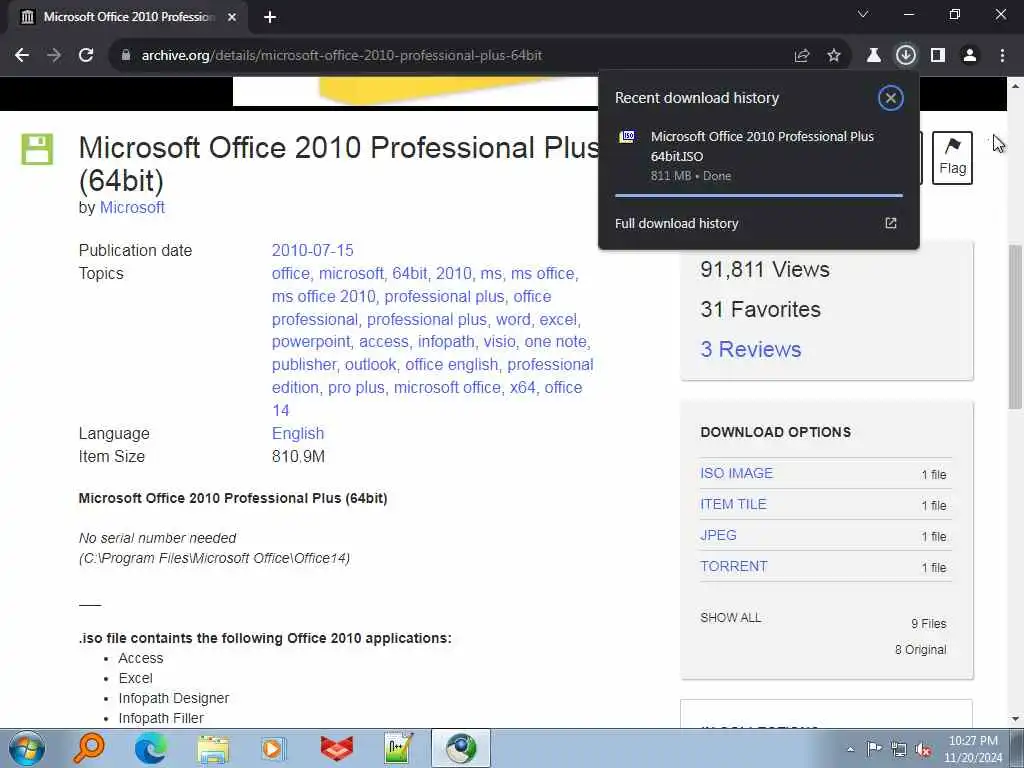This screenshot has height=768, width=1024.
Task: Click the '9 Files' count
Action: (929, 624)
